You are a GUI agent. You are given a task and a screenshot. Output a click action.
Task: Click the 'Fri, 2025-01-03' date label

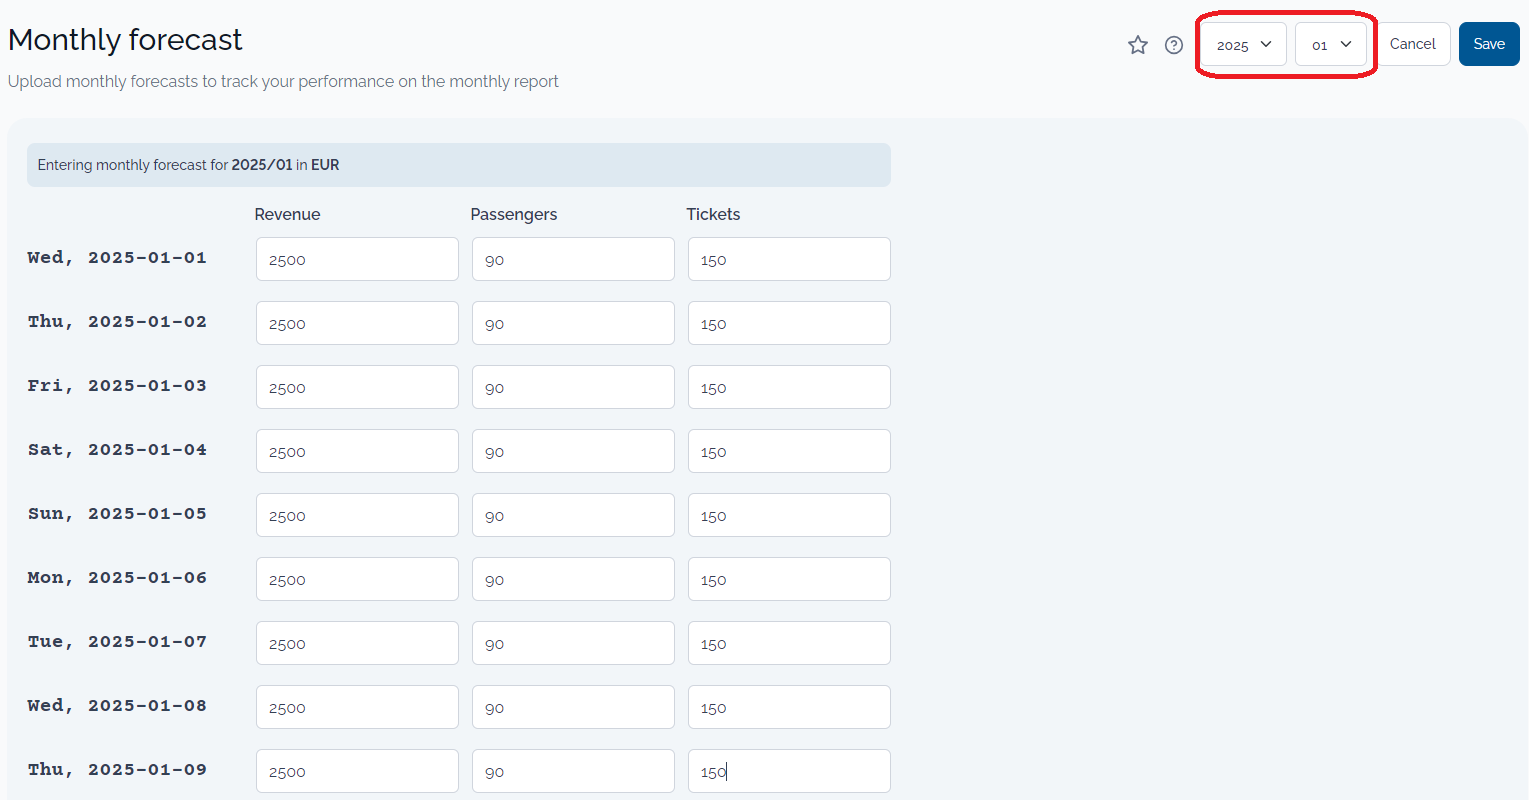click(x=117, y=386)
